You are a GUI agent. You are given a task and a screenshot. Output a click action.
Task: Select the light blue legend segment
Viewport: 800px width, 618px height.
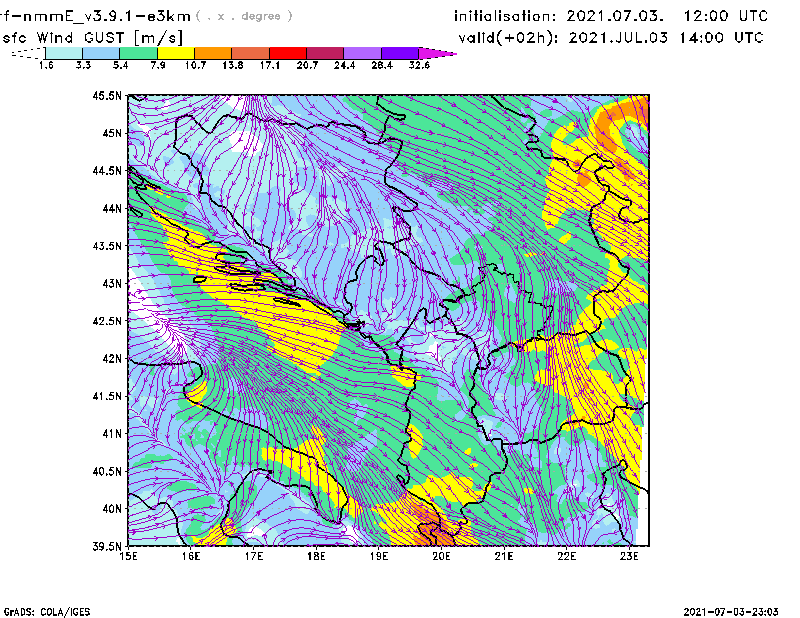click(x=100, y=52)
